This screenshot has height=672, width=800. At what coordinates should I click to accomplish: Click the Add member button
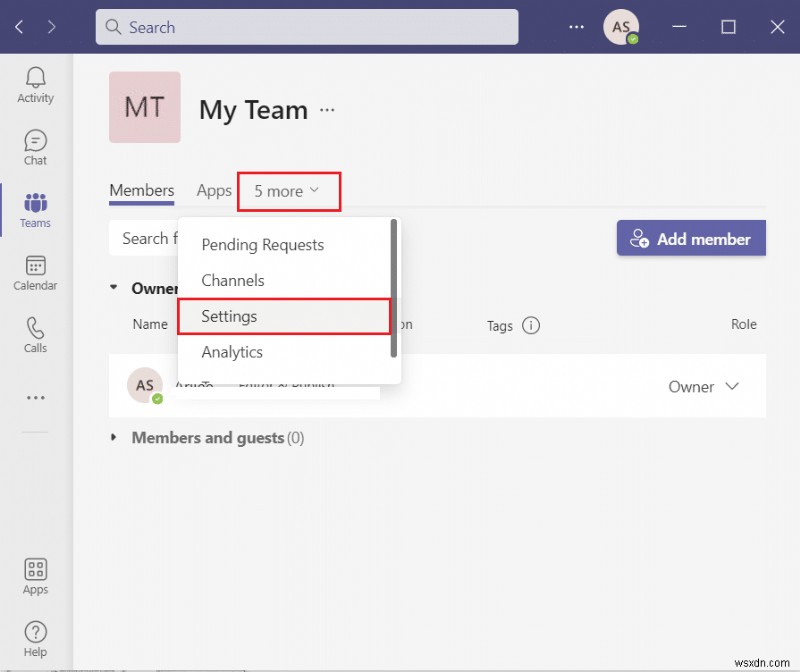[x=691, y=238]
